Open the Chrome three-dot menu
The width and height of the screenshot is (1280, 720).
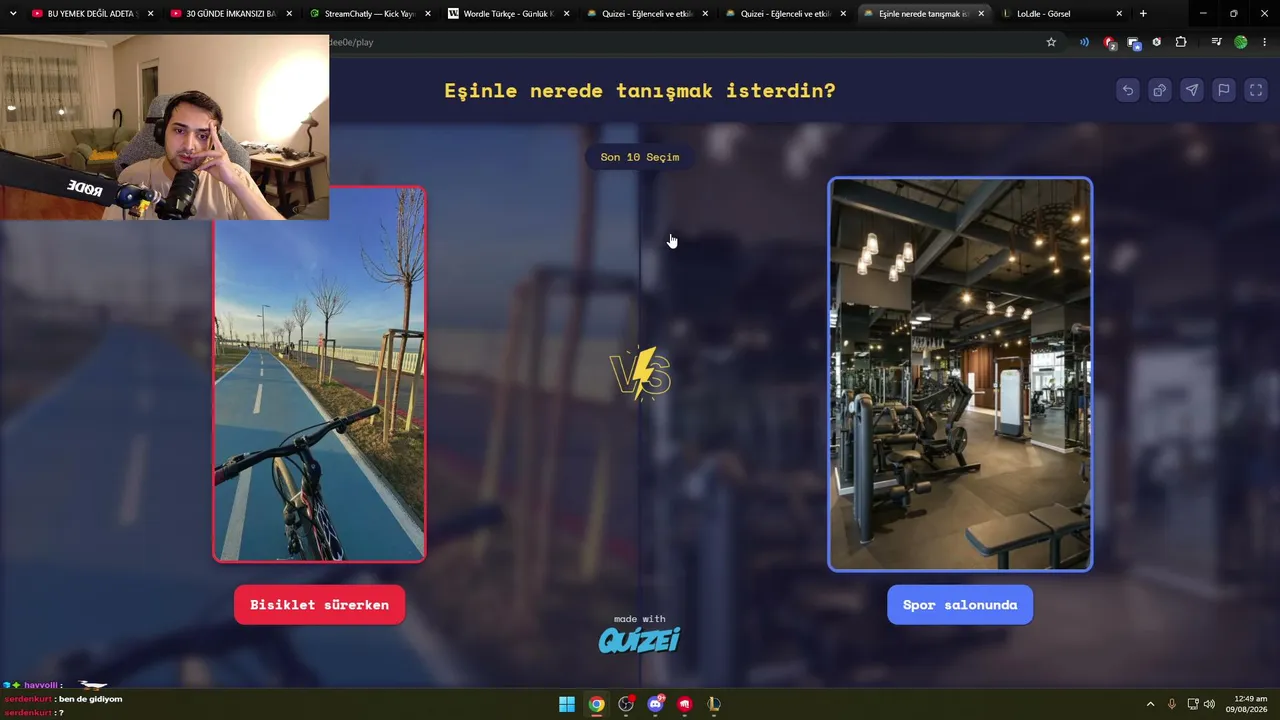tap(1264, 42)
